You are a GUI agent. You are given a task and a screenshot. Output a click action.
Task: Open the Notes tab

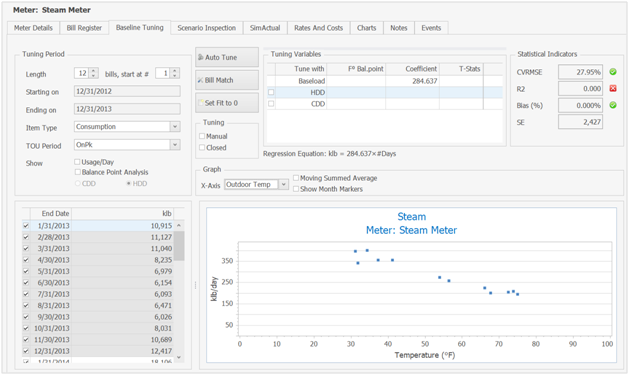click(399, 28)
